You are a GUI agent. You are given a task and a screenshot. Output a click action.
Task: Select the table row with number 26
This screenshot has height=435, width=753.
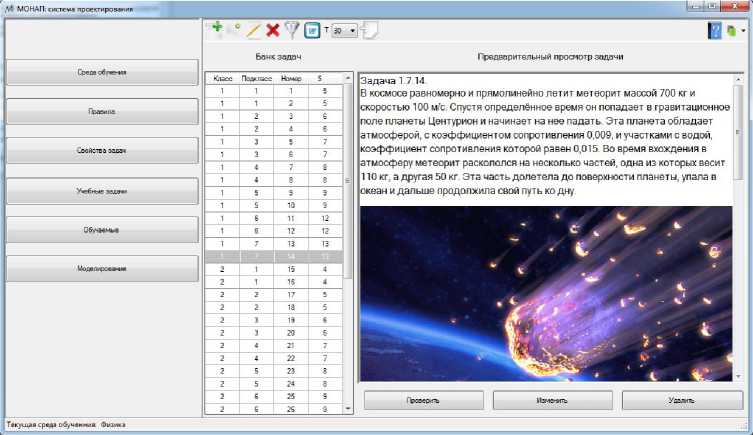point(274,409)
